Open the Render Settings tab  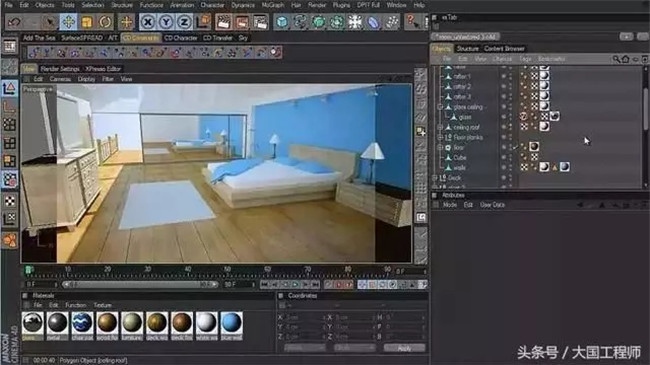click(60, 69)
